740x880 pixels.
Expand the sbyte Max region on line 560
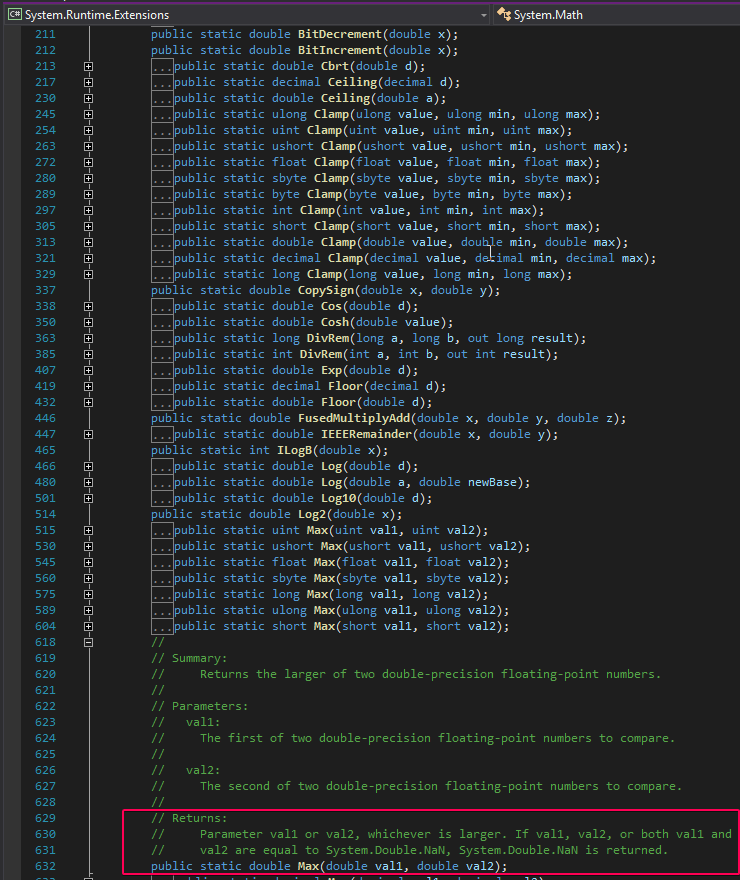(x=88, y=578)
